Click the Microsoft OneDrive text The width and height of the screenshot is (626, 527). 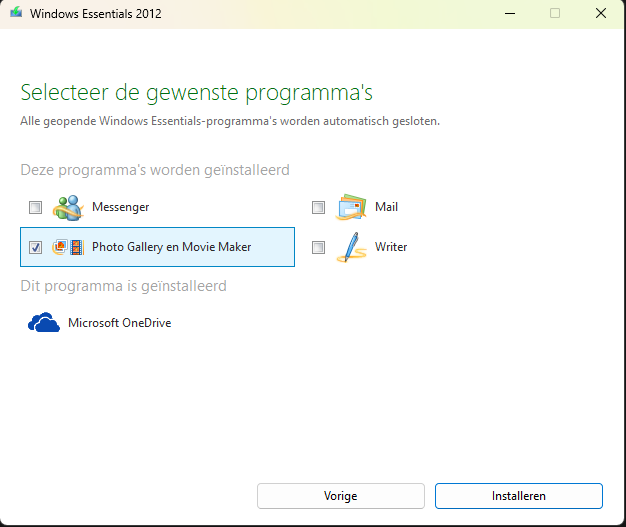coord(120,323)
